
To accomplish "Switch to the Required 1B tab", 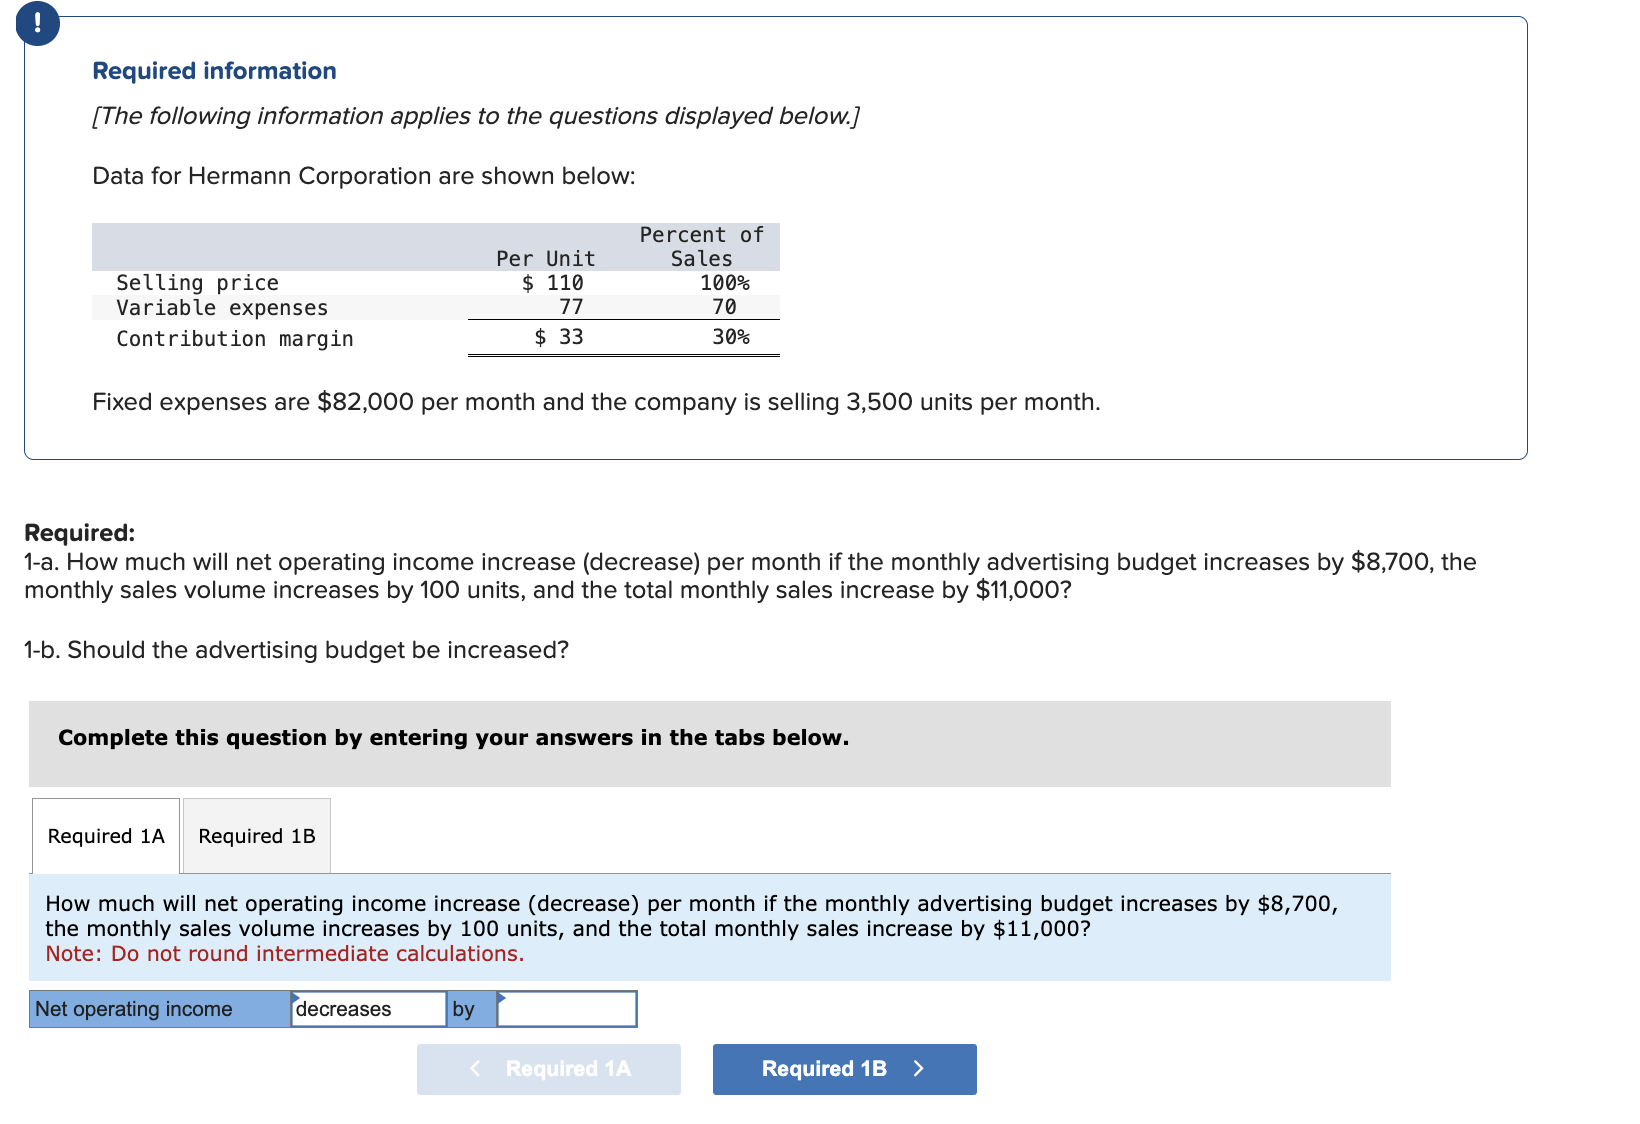I will pos(256,836).
